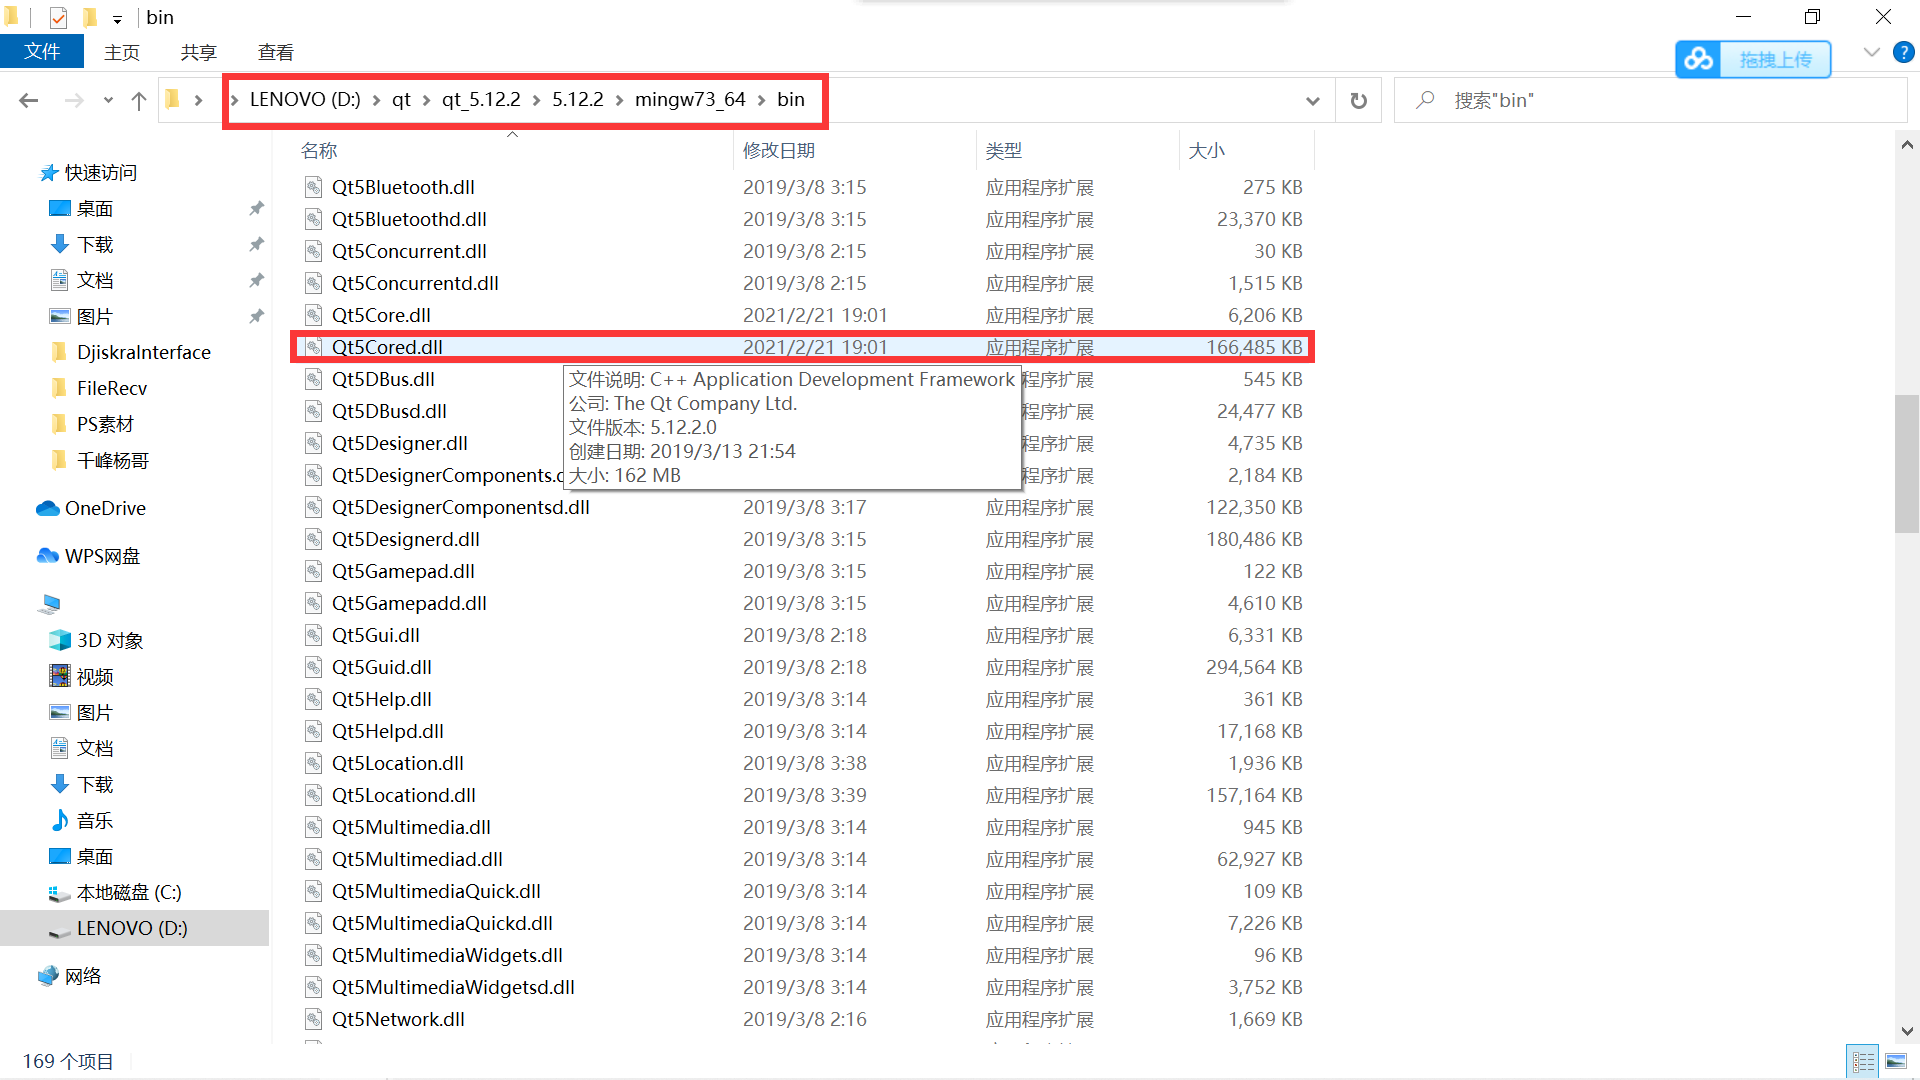Open the 主页 ribbon tab
This screenshot has height=1080, width=1920.
pos(122,52)
